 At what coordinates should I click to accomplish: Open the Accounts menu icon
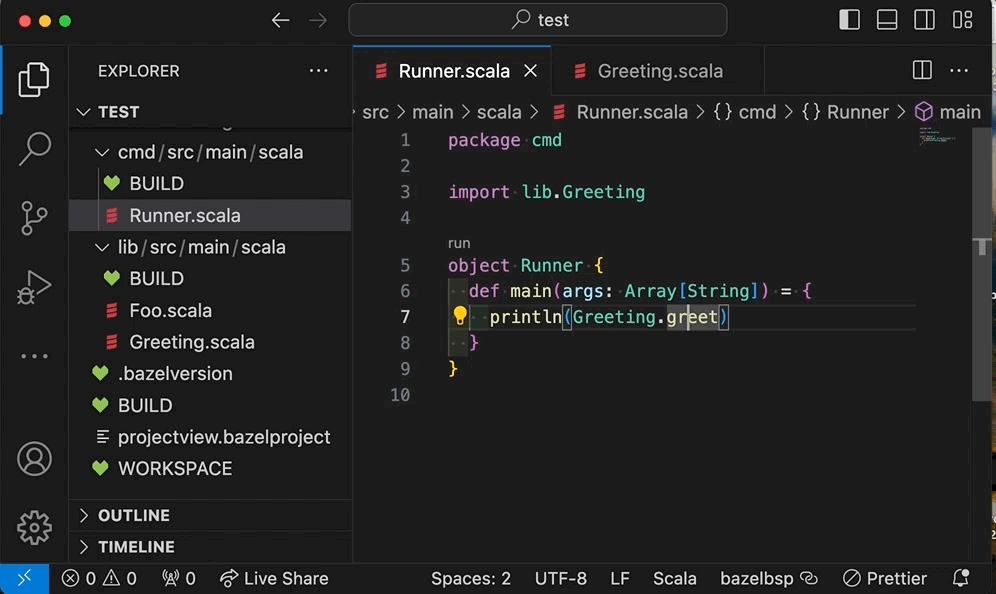pos(34,459)
